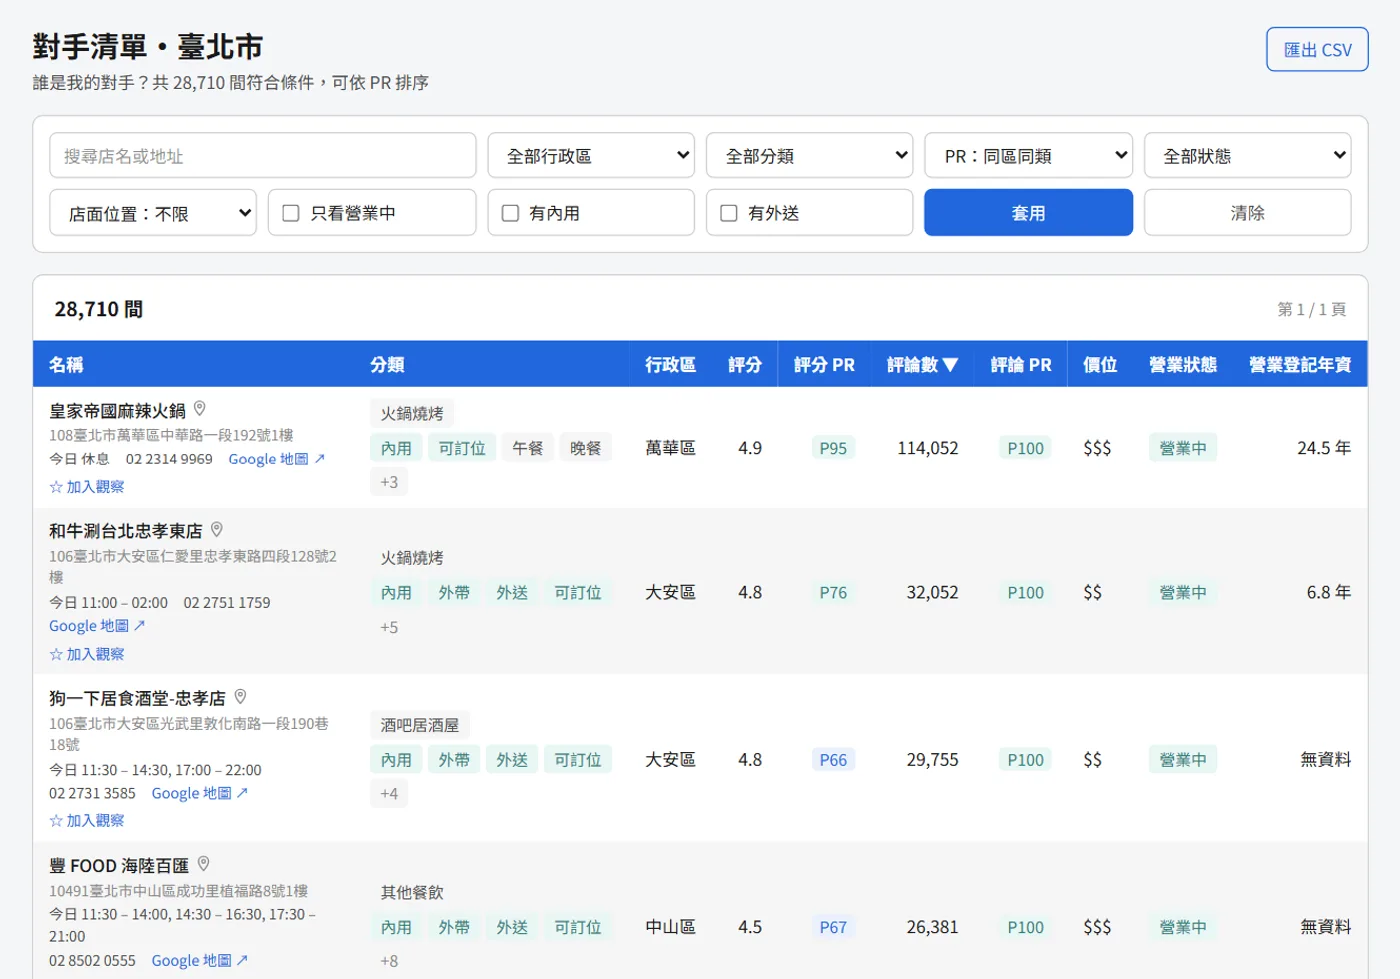Open the 全部行政區 dropdown
Viewport: 1400px width, 979px height.
[591, 156]
